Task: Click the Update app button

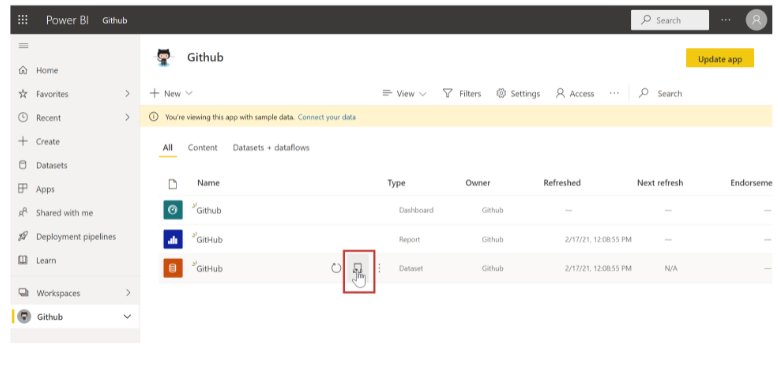Action: pos(720,58)
